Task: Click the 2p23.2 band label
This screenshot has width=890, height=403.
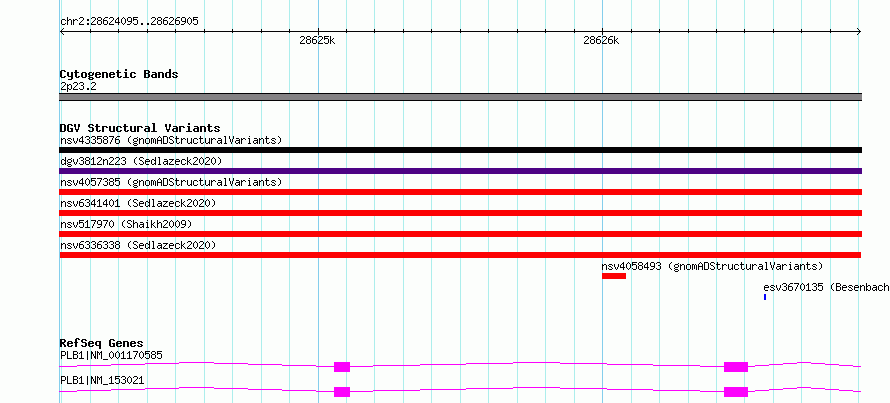Action: [78, 87]
